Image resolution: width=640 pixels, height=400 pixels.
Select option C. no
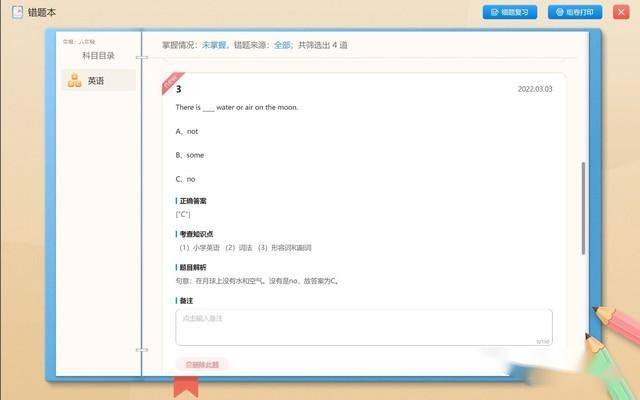185,179
